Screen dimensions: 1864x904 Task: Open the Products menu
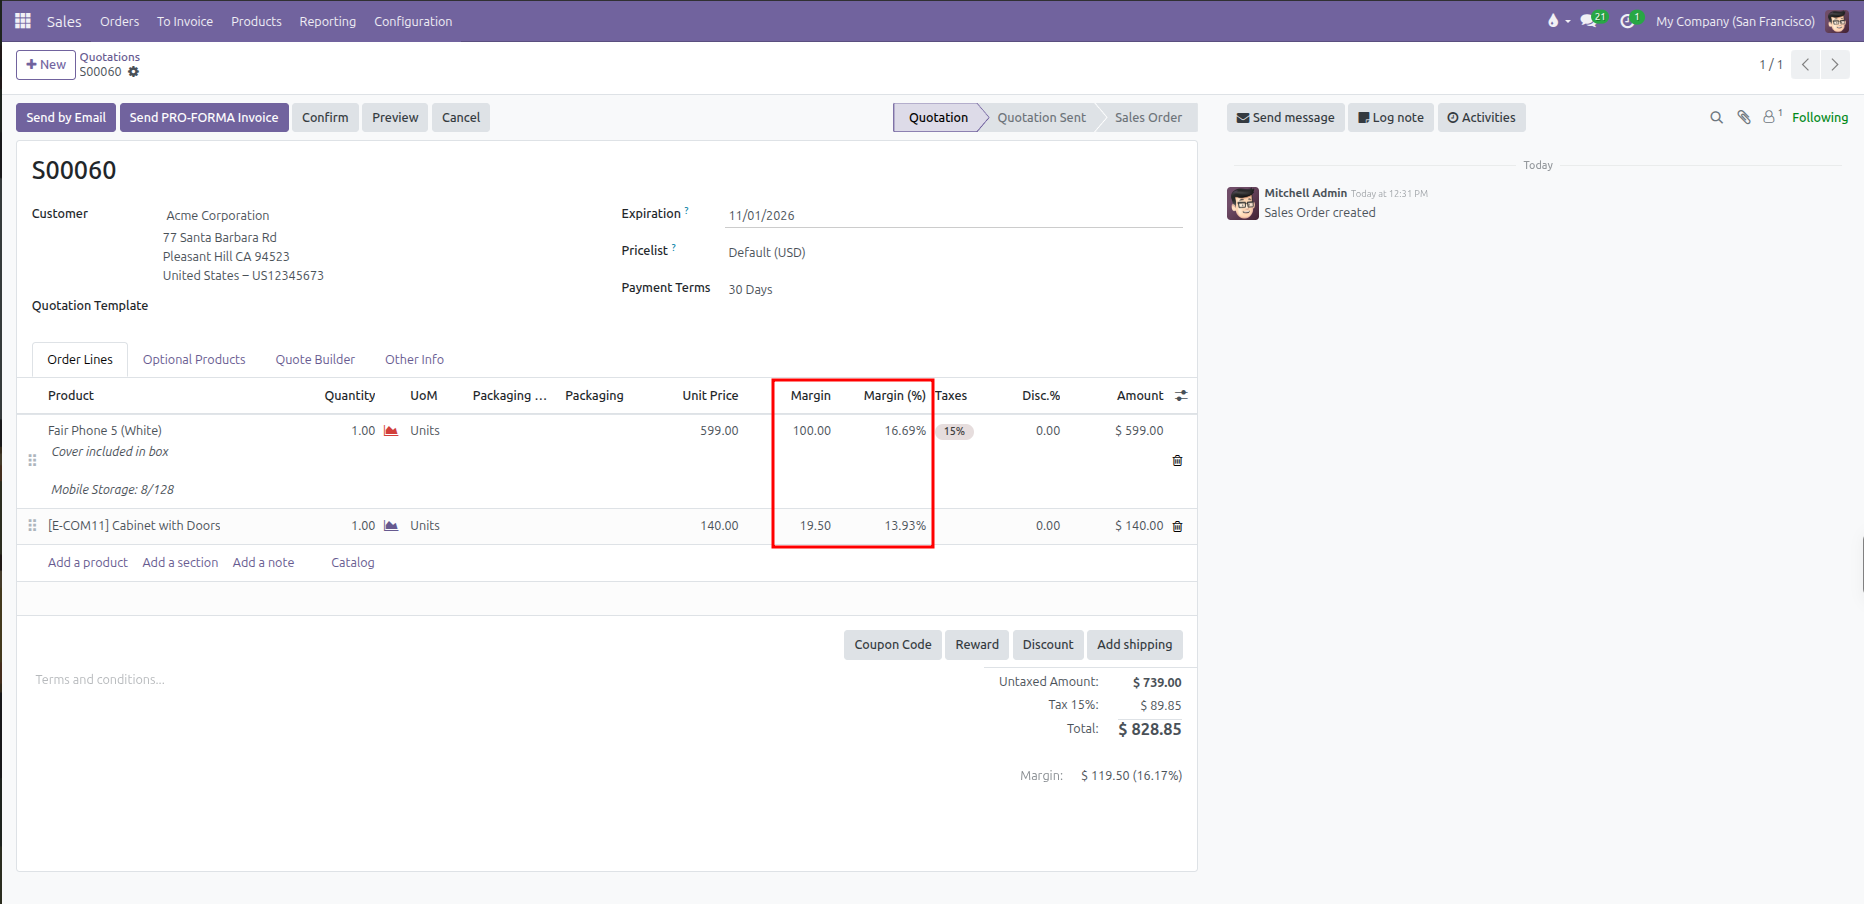(x=256, y=21)
